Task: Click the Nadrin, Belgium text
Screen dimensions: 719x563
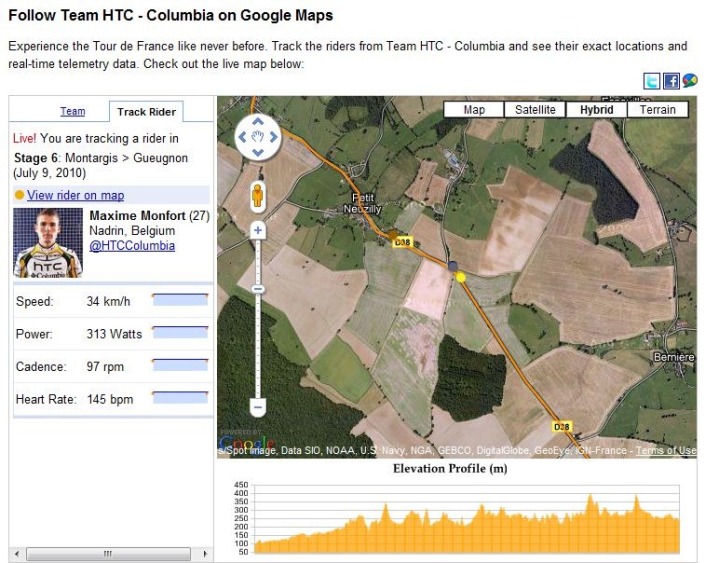Action: [x=132, y=231]
